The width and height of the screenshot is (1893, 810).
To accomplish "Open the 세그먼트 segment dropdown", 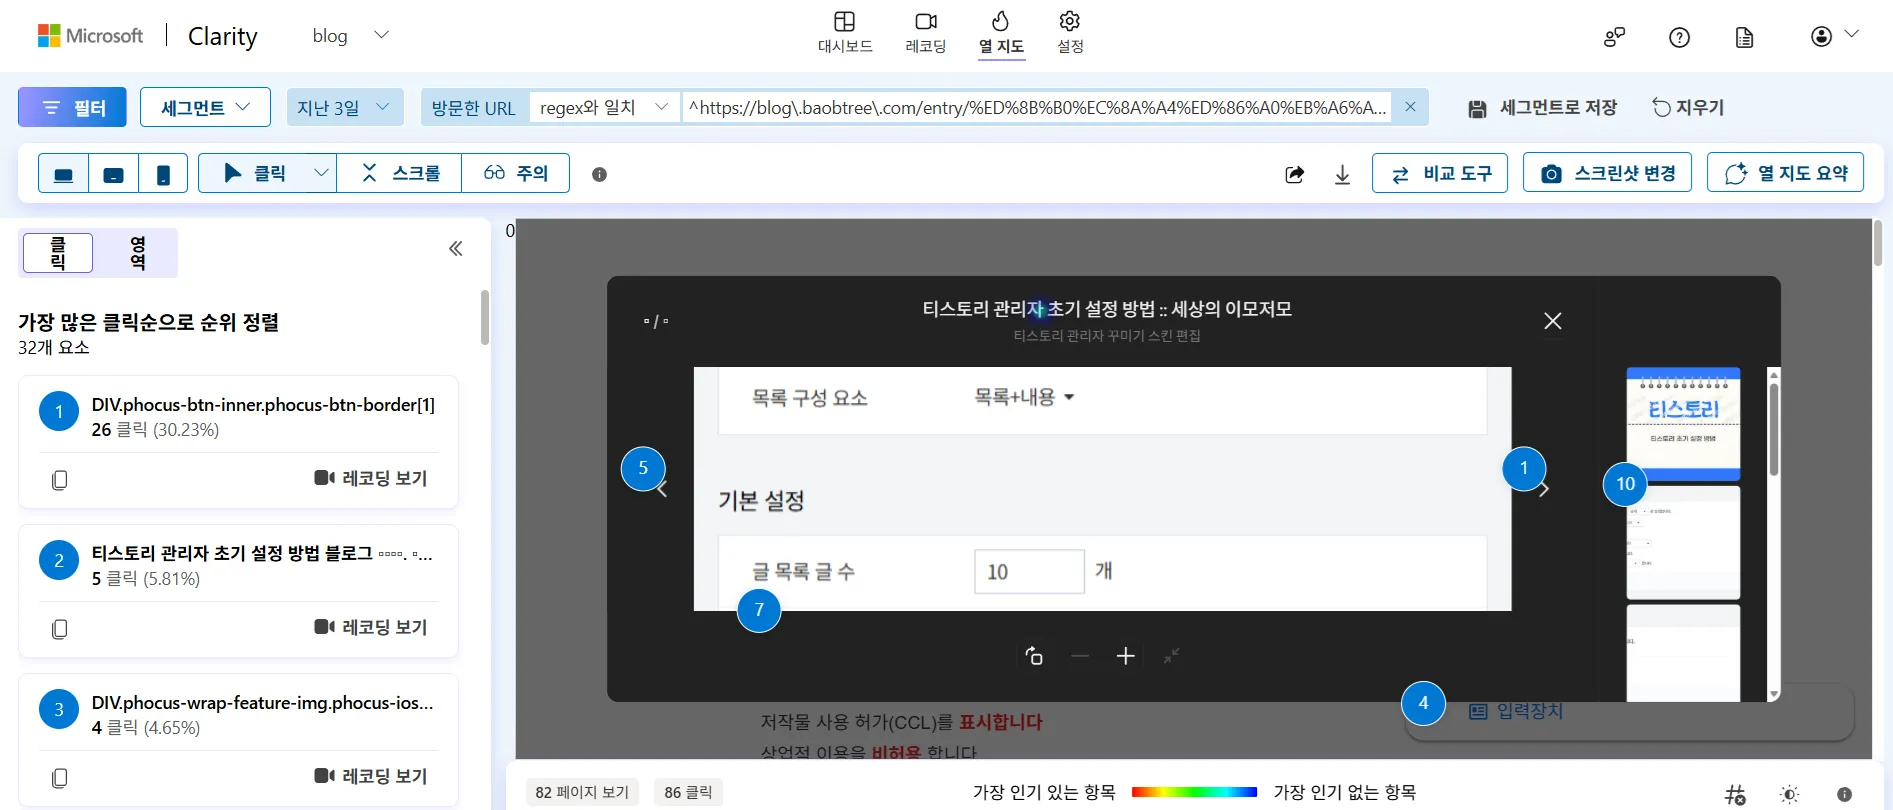I will click(x=205, y=107).
